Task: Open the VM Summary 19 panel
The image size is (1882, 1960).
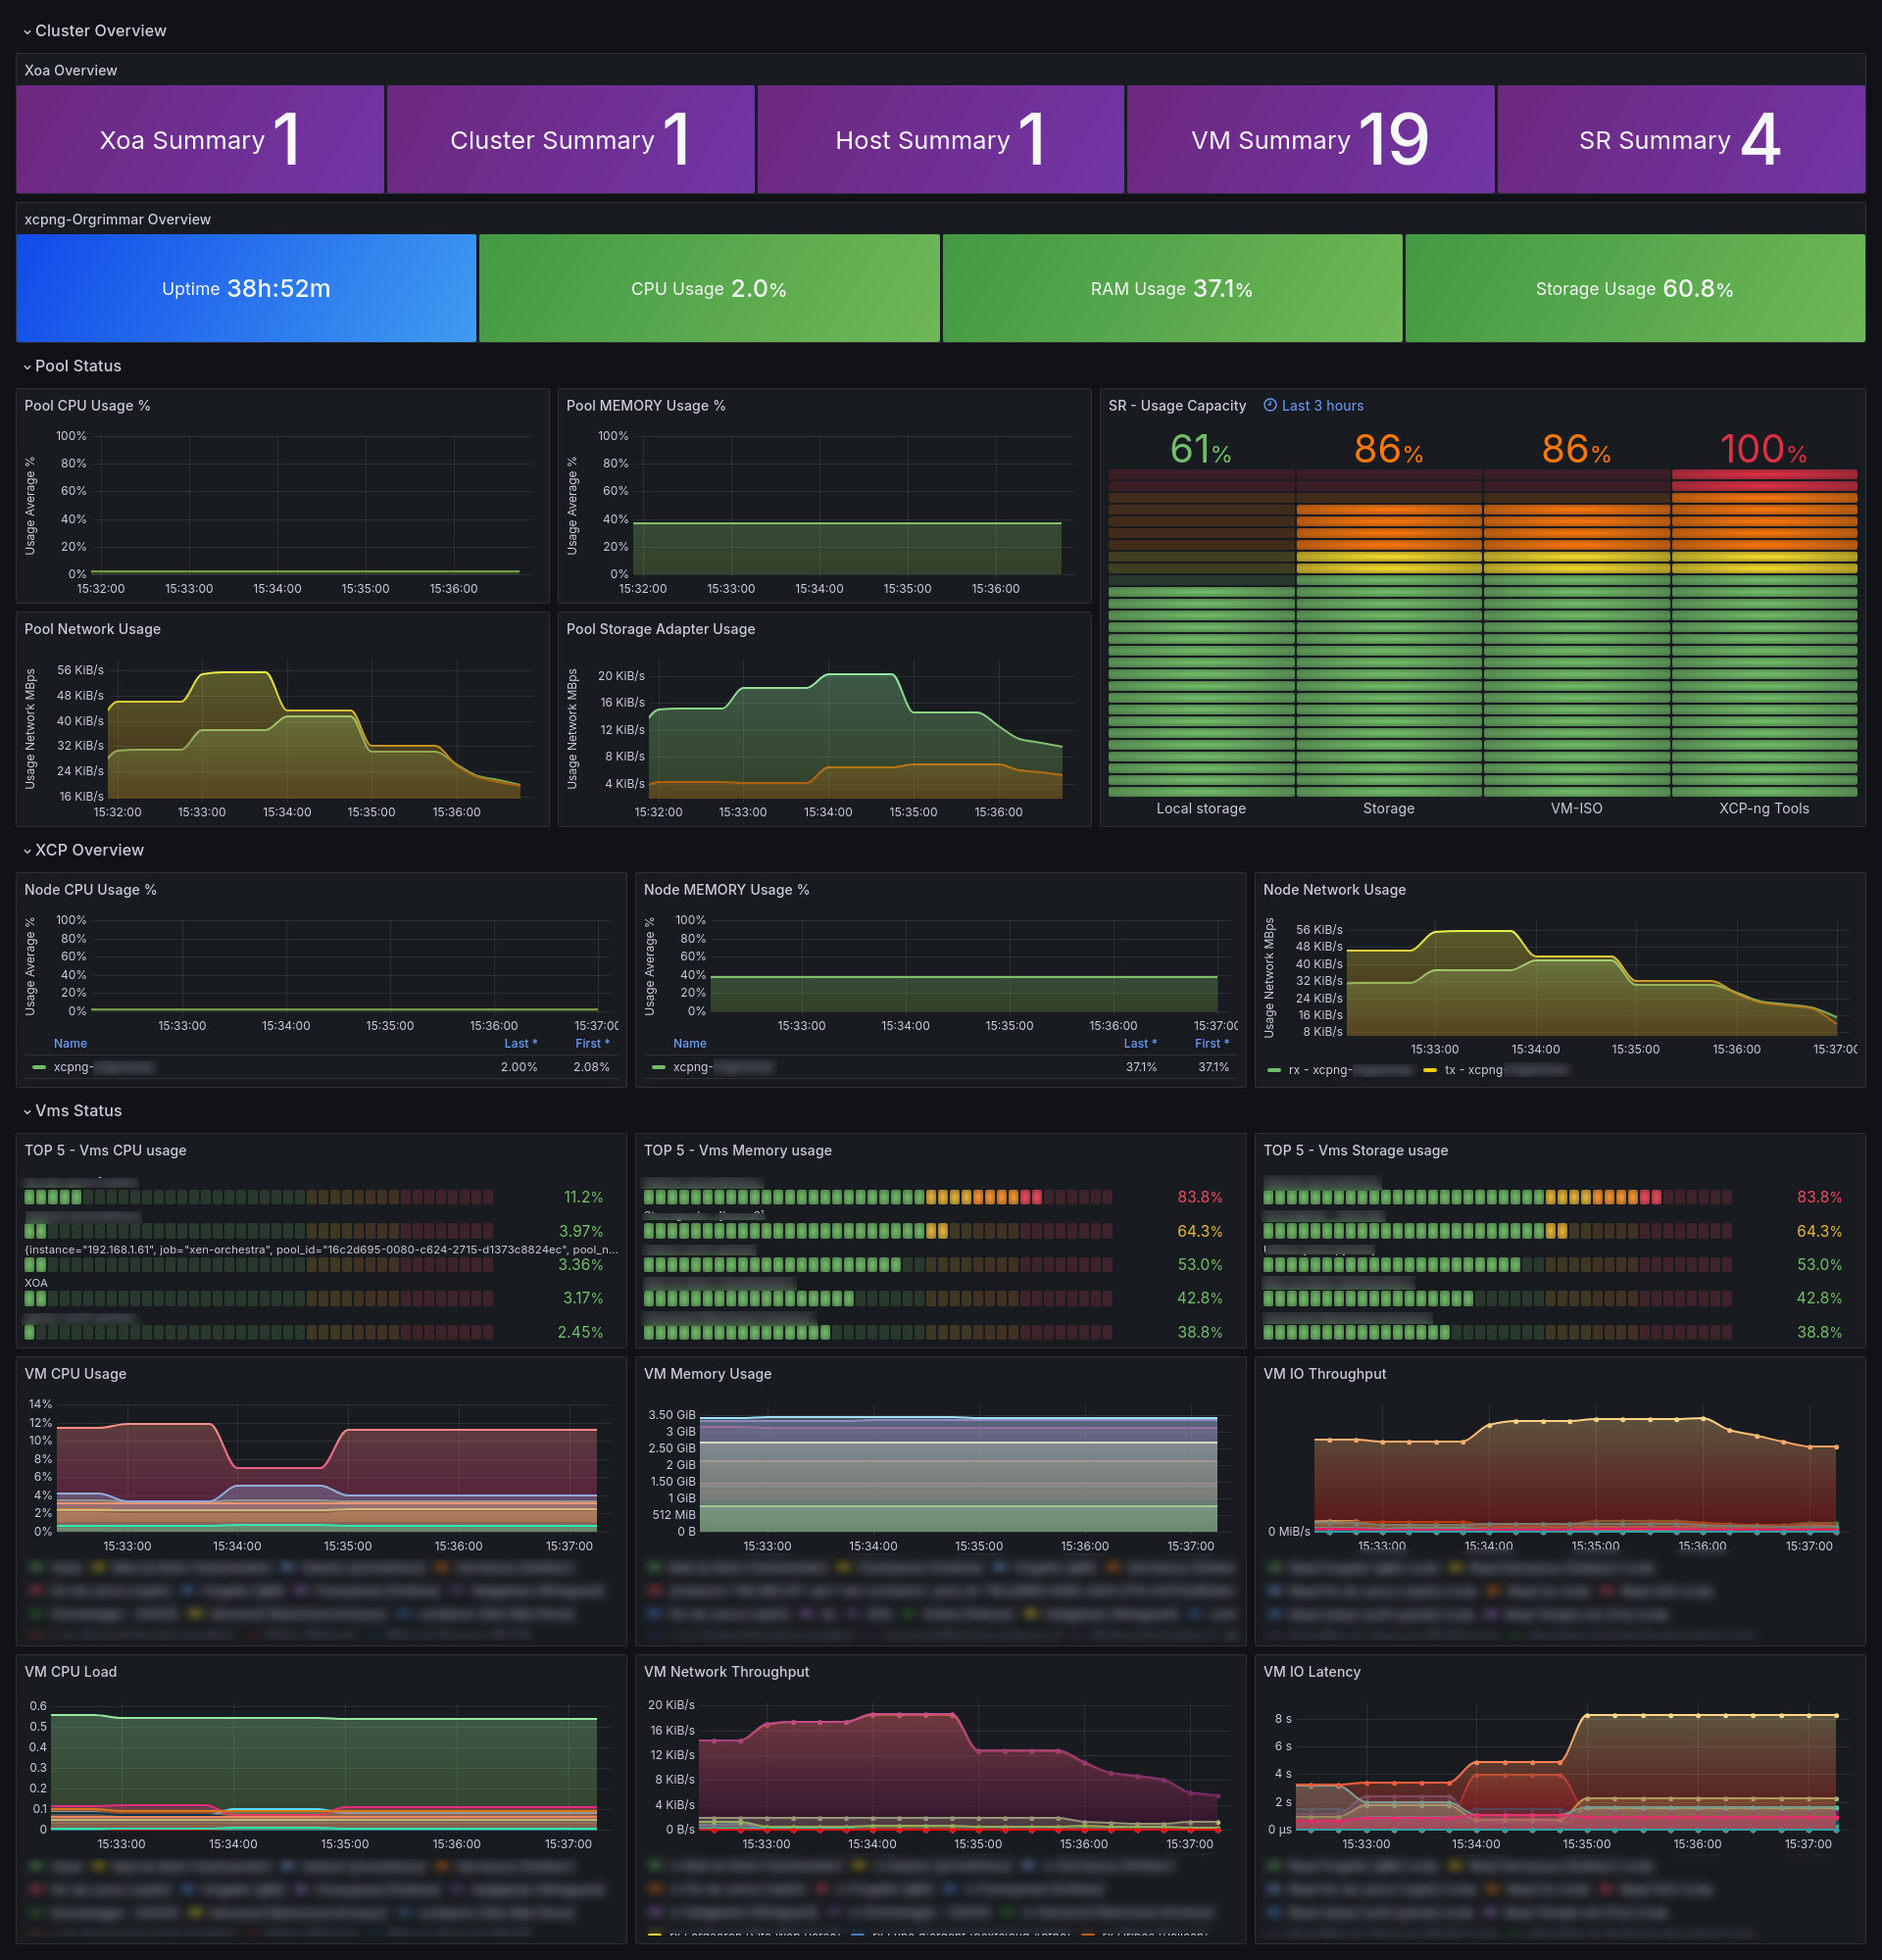Action: click(1310, 140)
